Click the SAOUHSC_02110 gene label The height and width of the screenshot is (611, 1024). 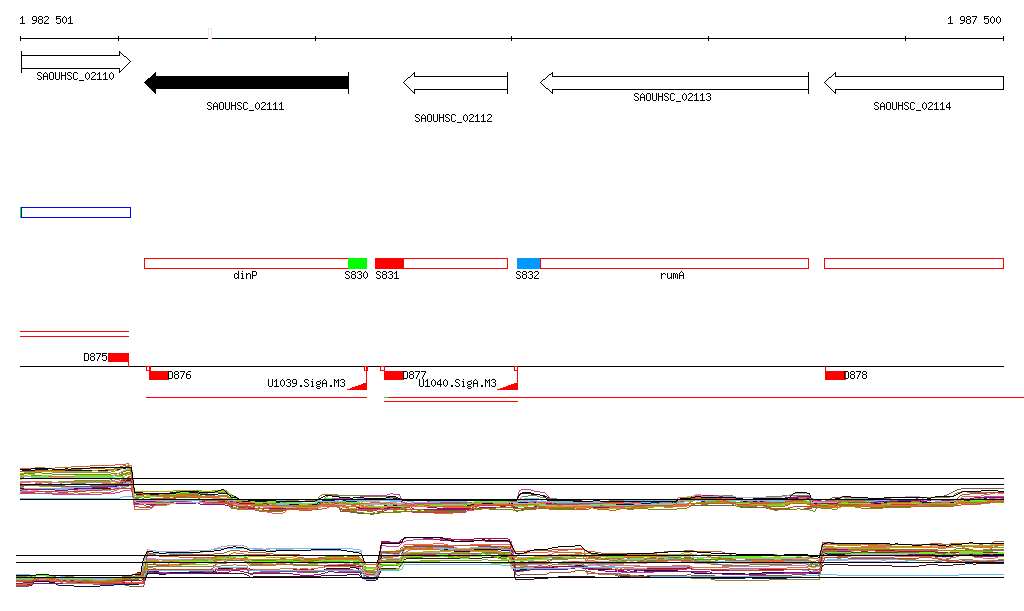[x=75, y=76]
